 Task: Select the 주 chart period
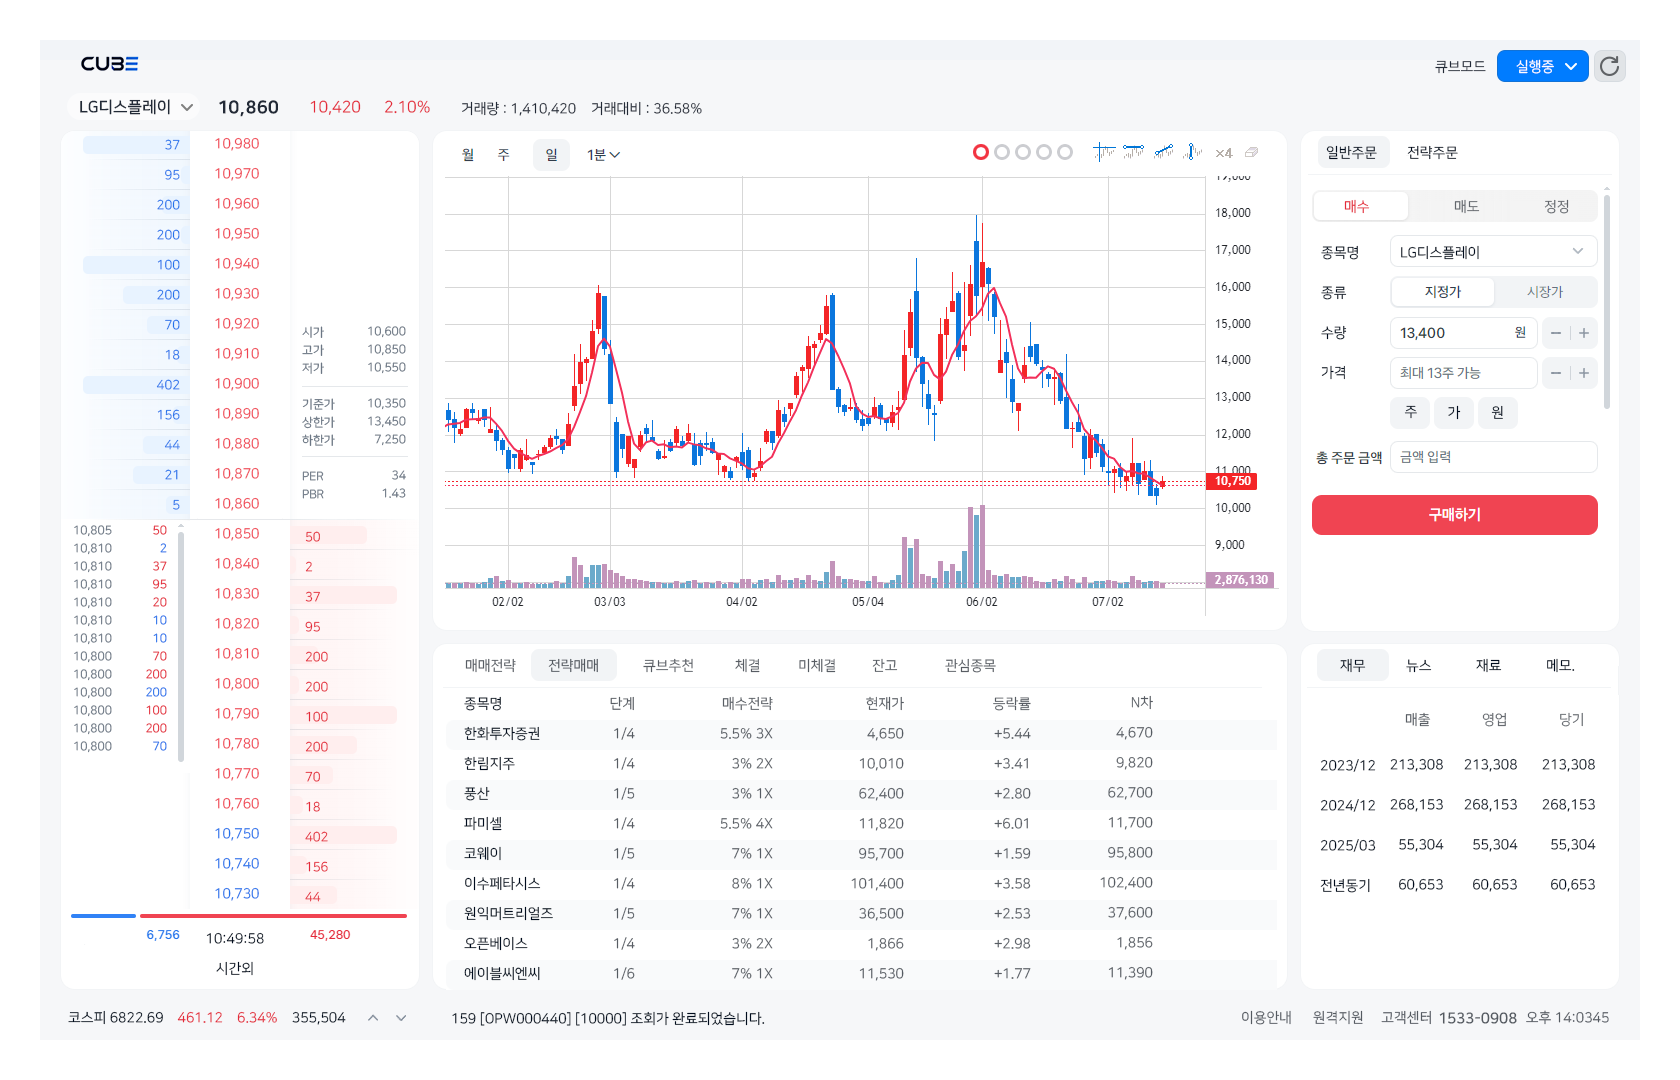point(504,155)
